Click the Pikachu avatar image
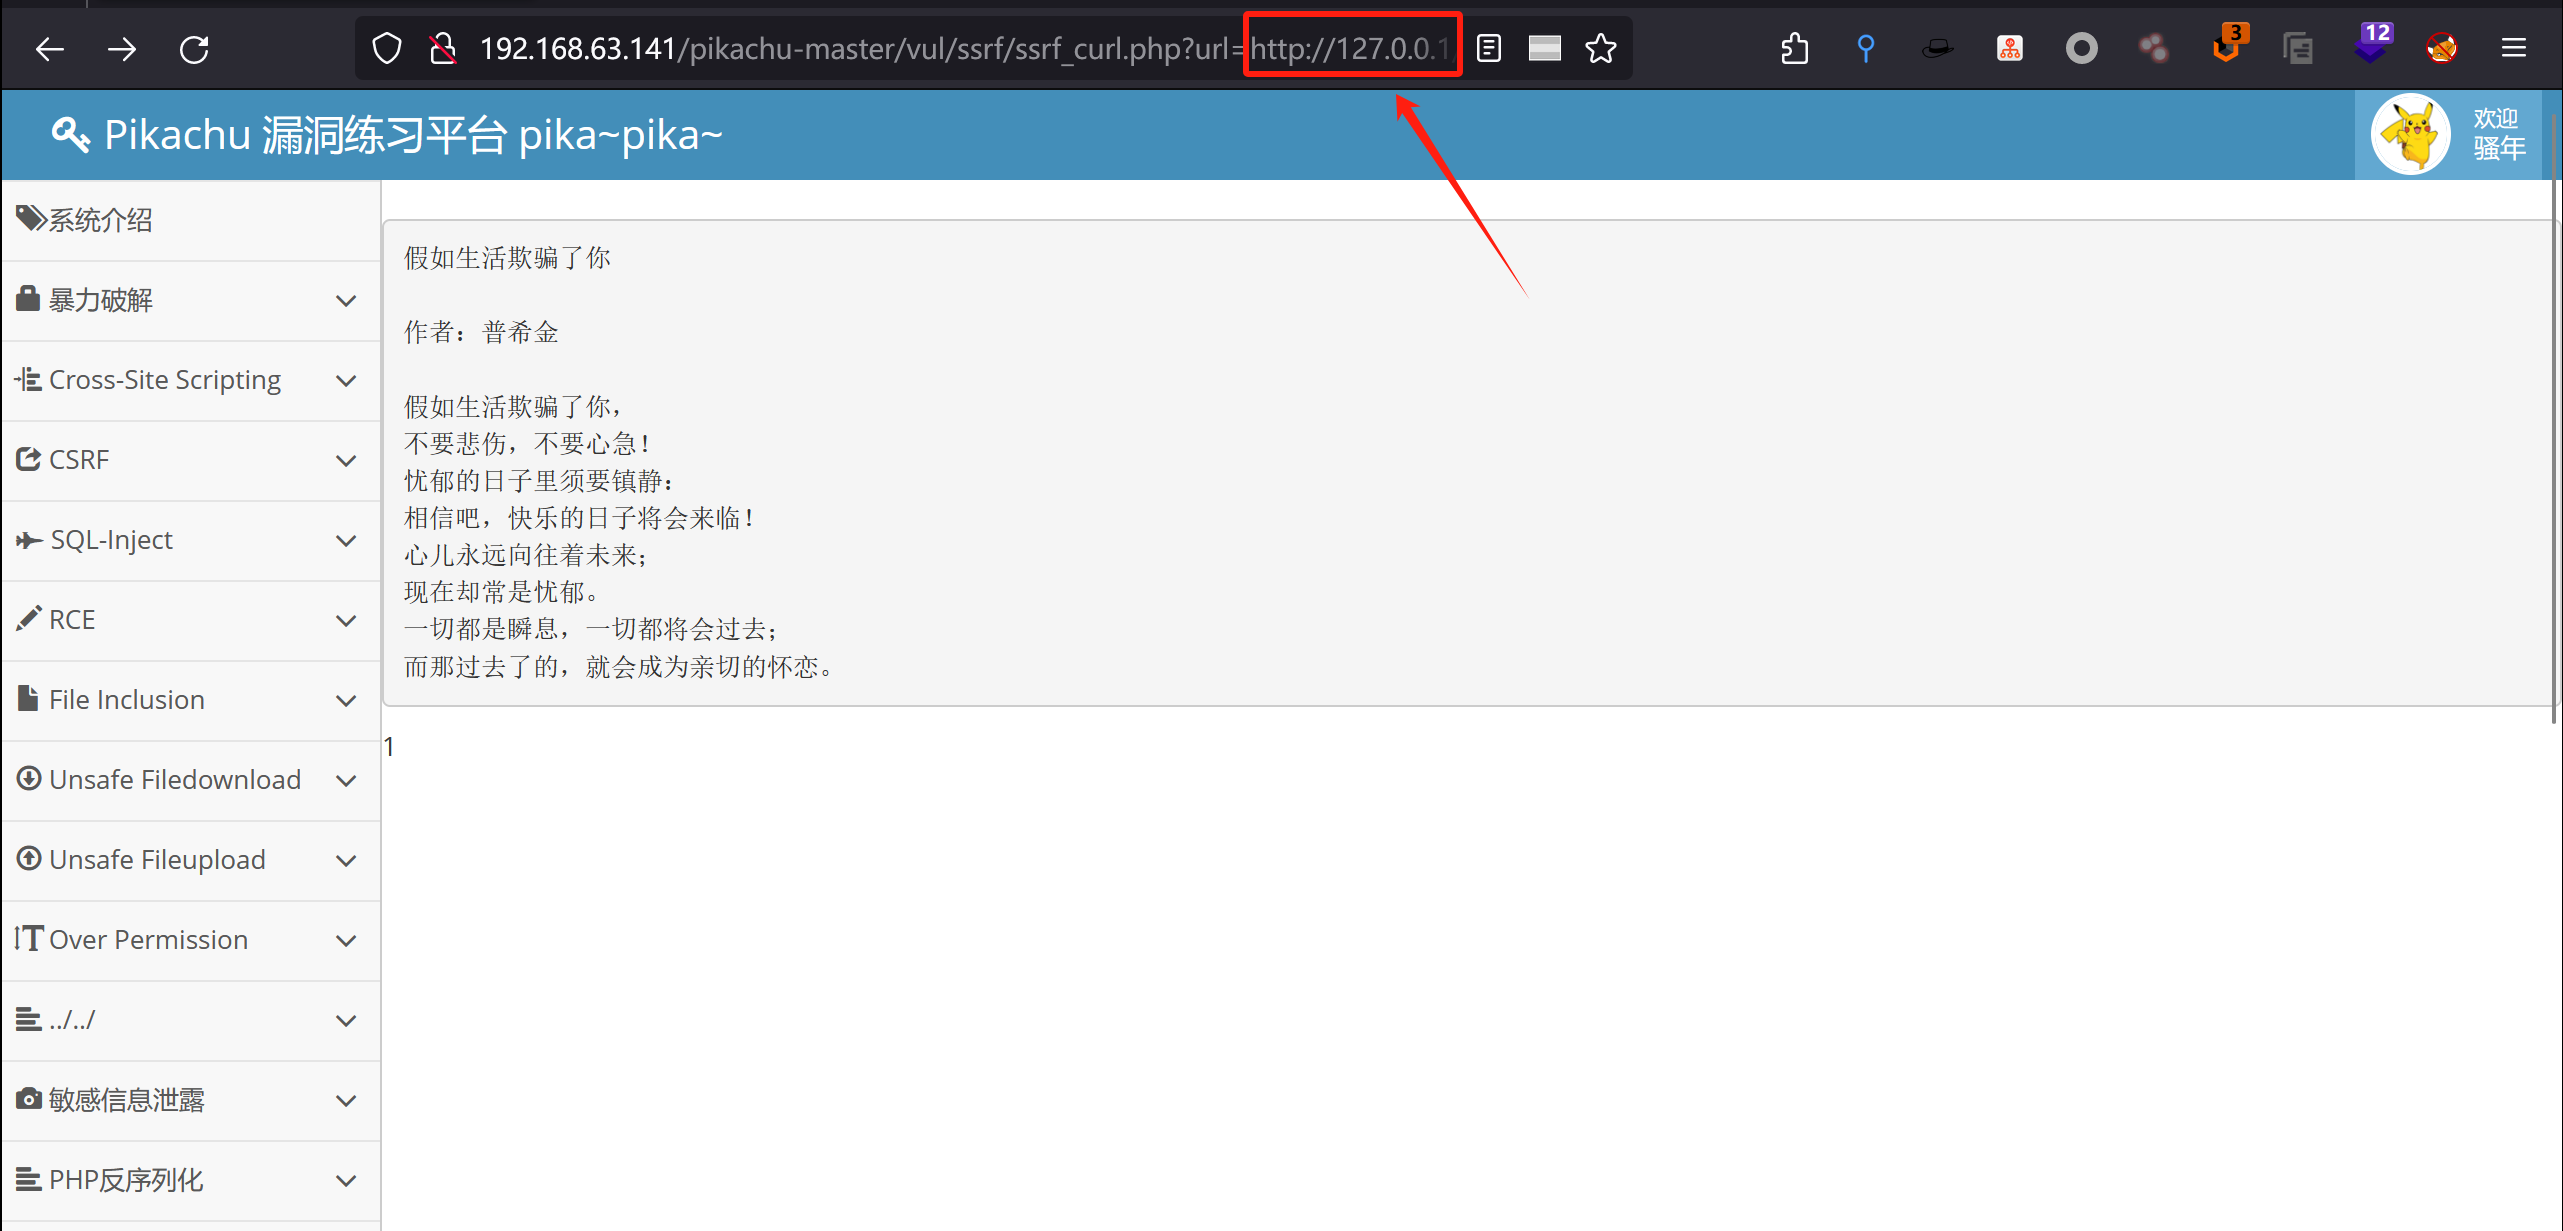The height and width of the screenshot is (1231, 2563). point(2410,134)
